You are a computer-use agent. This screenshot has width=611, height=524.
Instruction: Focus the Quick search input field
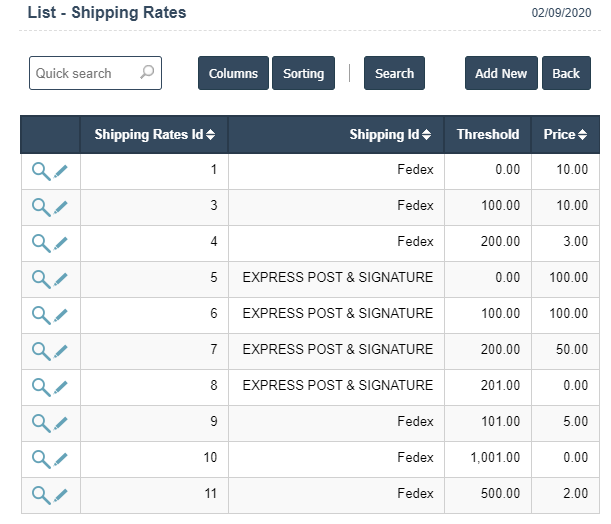(x=85, y=73)
